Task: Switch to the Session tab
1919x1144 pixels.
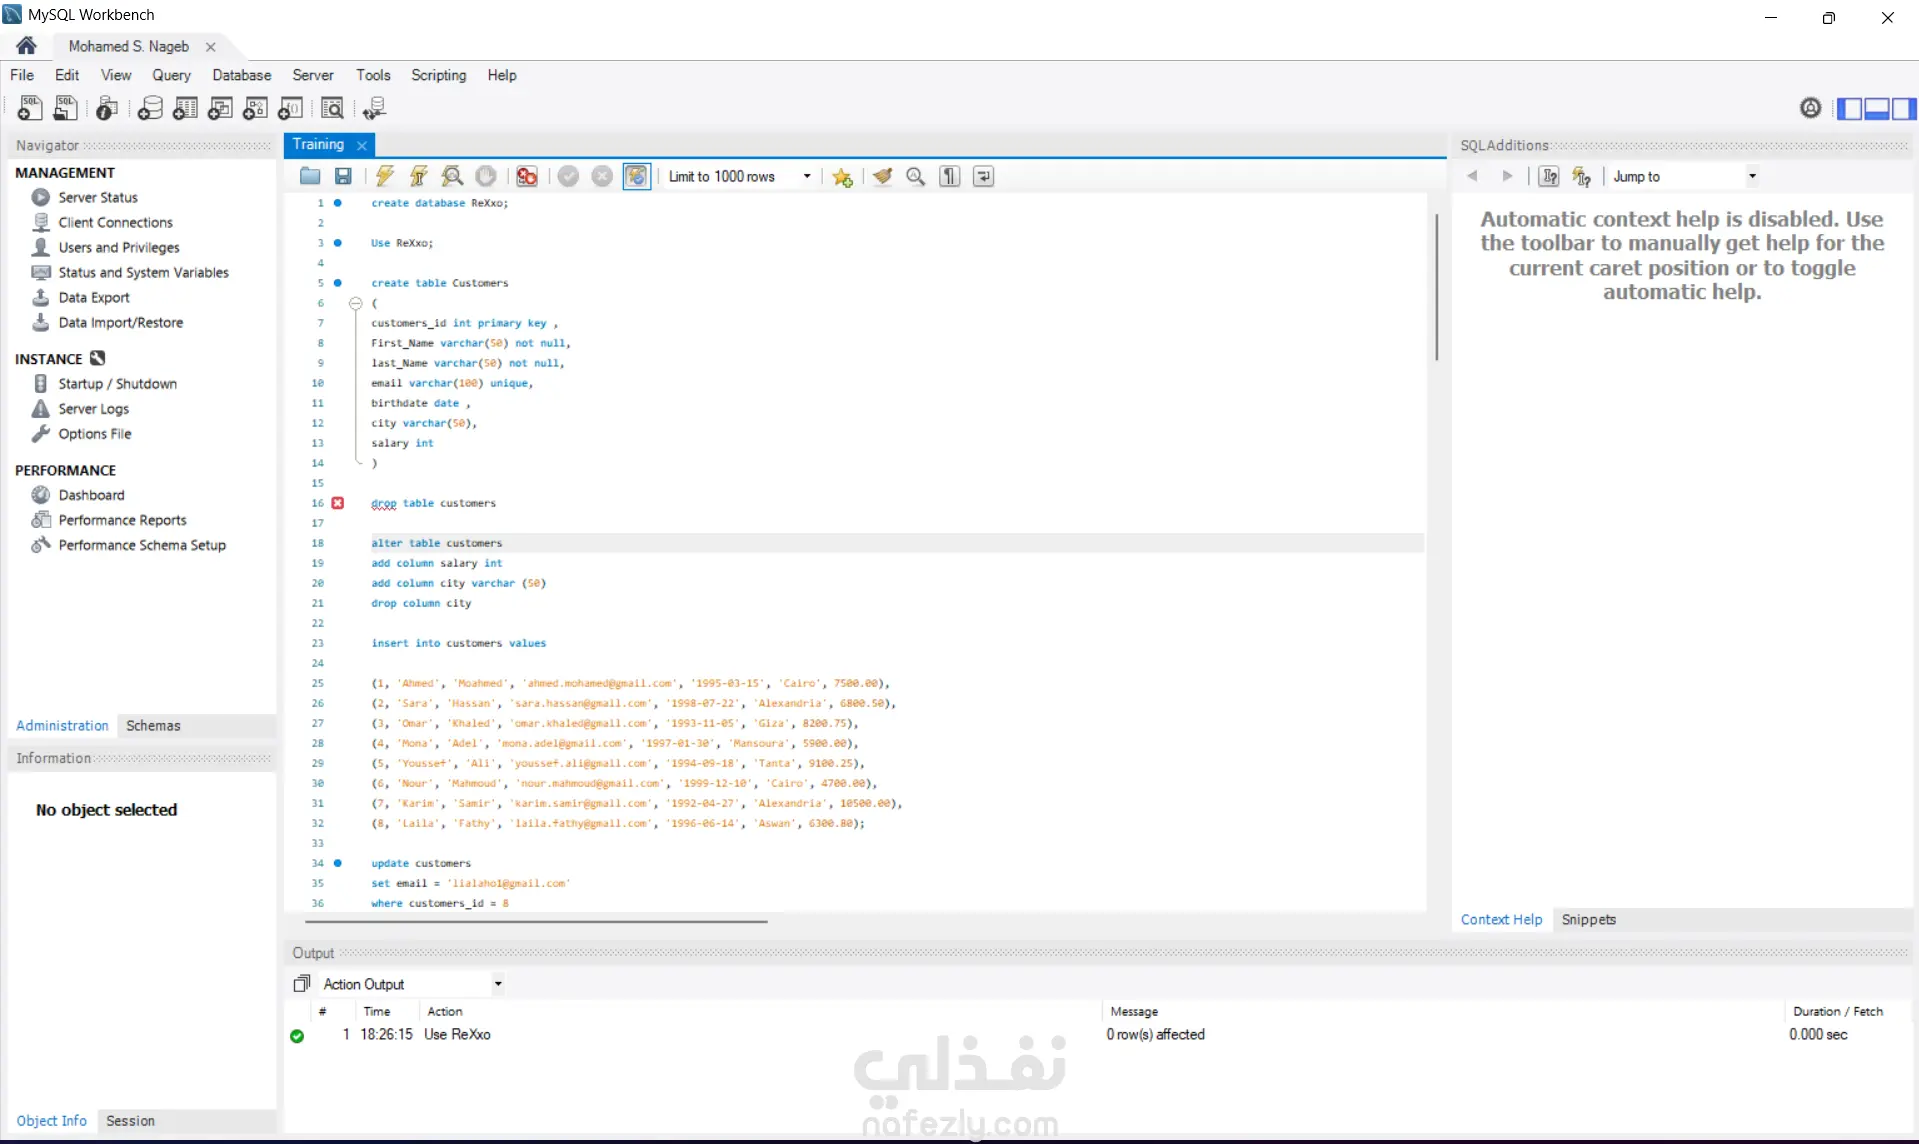Action: [x=130, y=1121]
